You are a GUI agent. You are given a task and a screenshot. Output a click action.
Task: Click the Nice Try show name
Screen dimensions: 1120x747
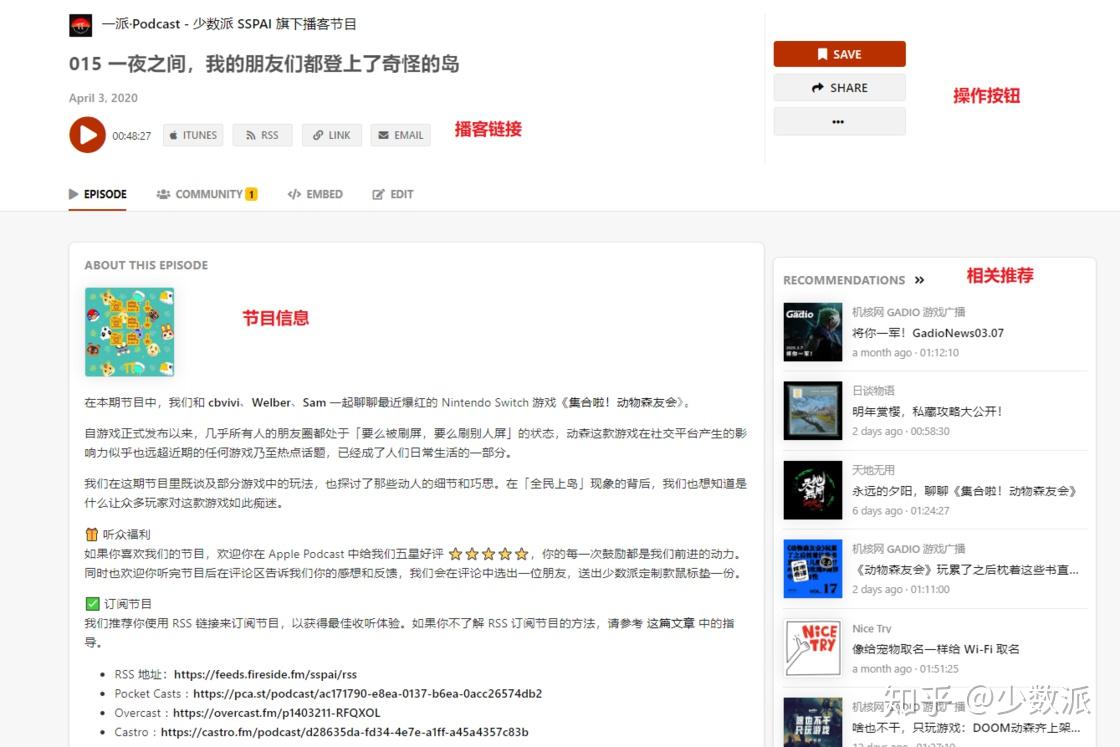click(x=871, y=628)
